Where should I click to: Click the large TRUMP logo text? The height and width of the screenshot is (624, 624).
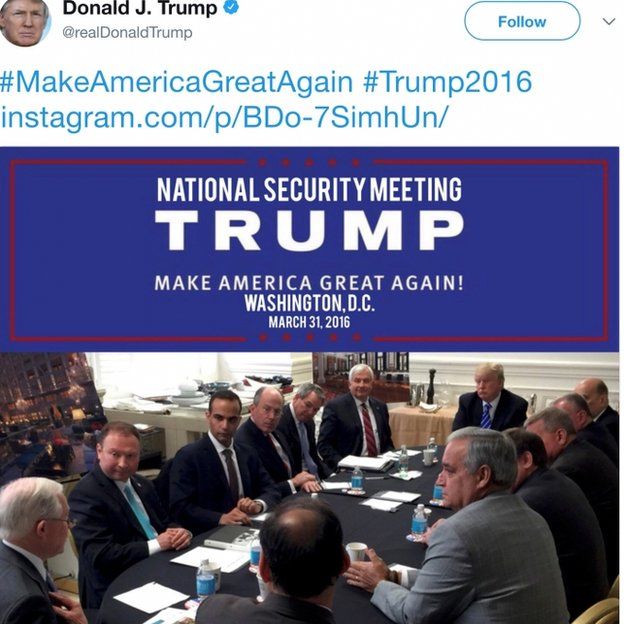(x=309, y=231)
